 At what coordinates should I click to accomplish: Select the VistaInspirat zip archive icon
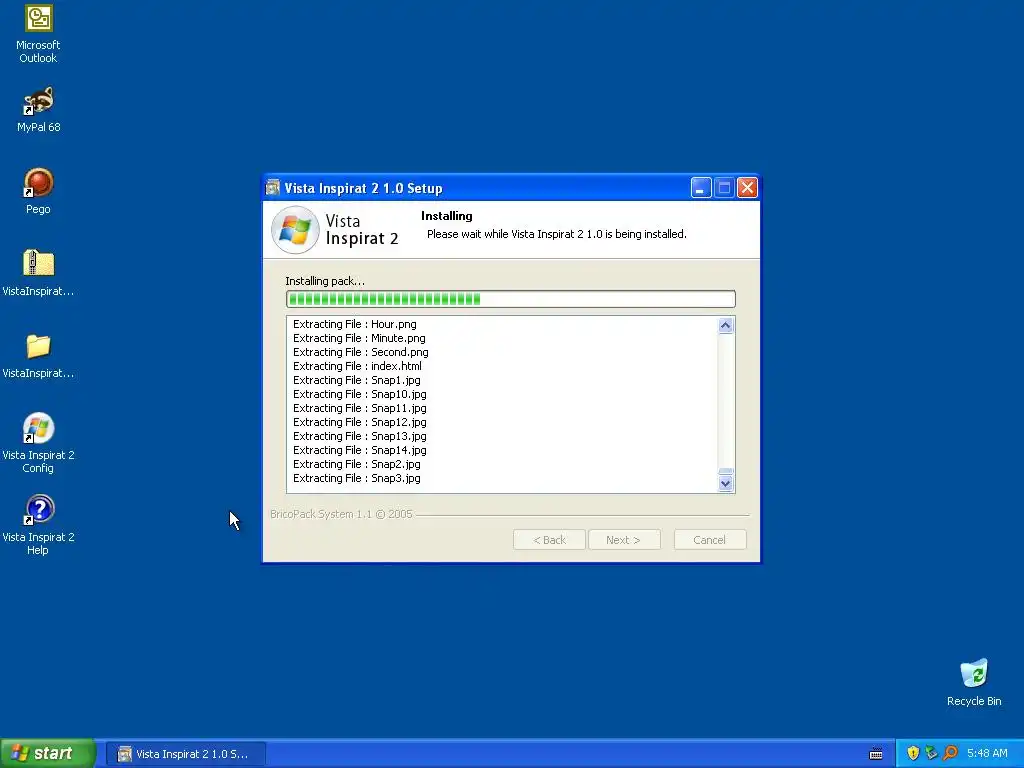click(38, 272)
